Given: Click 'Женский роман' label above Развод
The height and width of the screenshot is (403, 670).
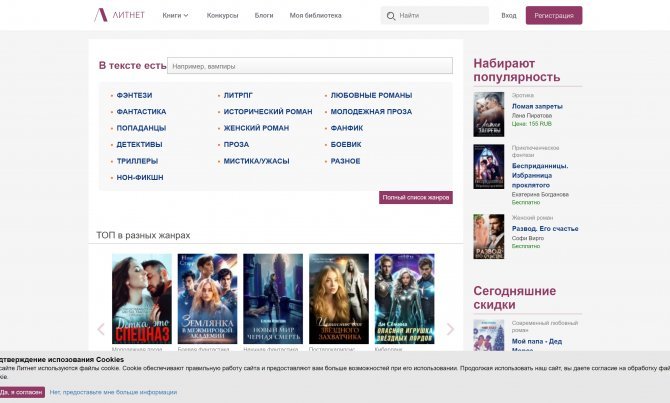Looking at the screenshot, I should click(532, 218).
